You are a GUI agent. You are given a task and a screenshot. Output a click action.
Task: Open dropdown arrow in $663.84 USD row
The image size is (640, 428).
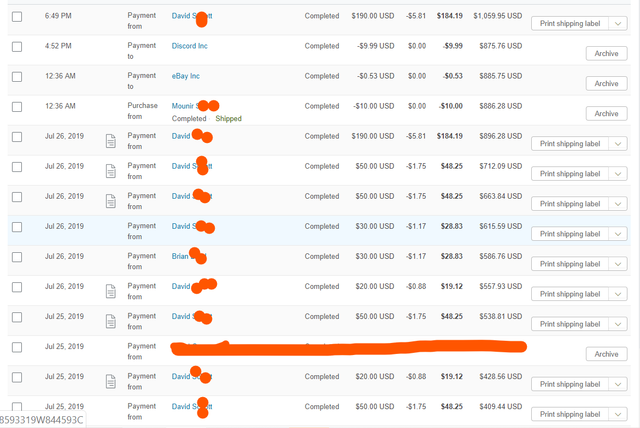pyautogui.click(x=618, y=204)
